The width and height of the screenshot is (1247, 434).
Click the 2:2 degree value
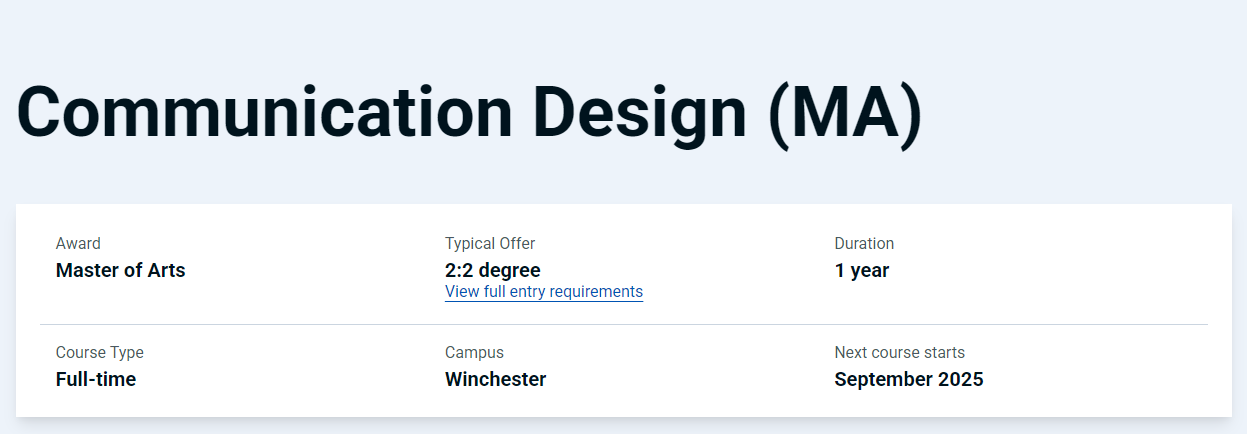[x=492, y=270]
